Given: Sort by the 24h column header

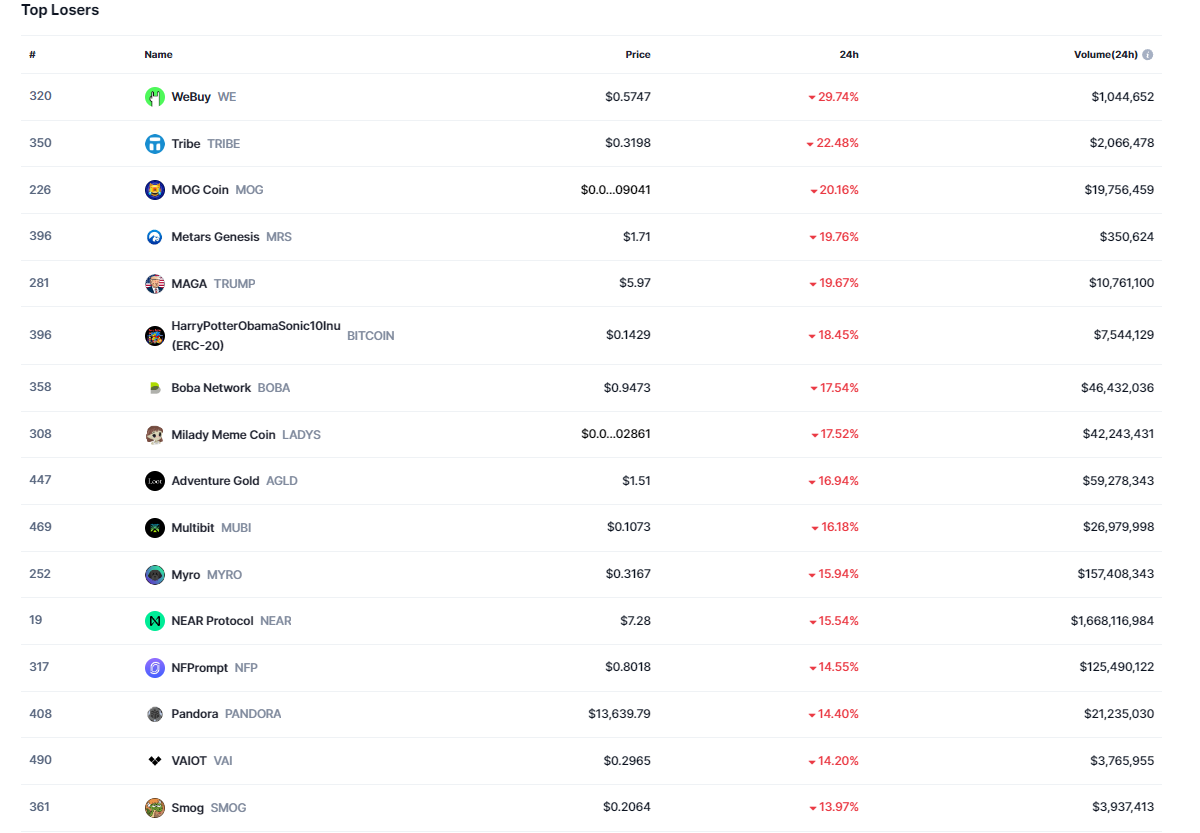Looking at the screenshot, I should point(848,55).
